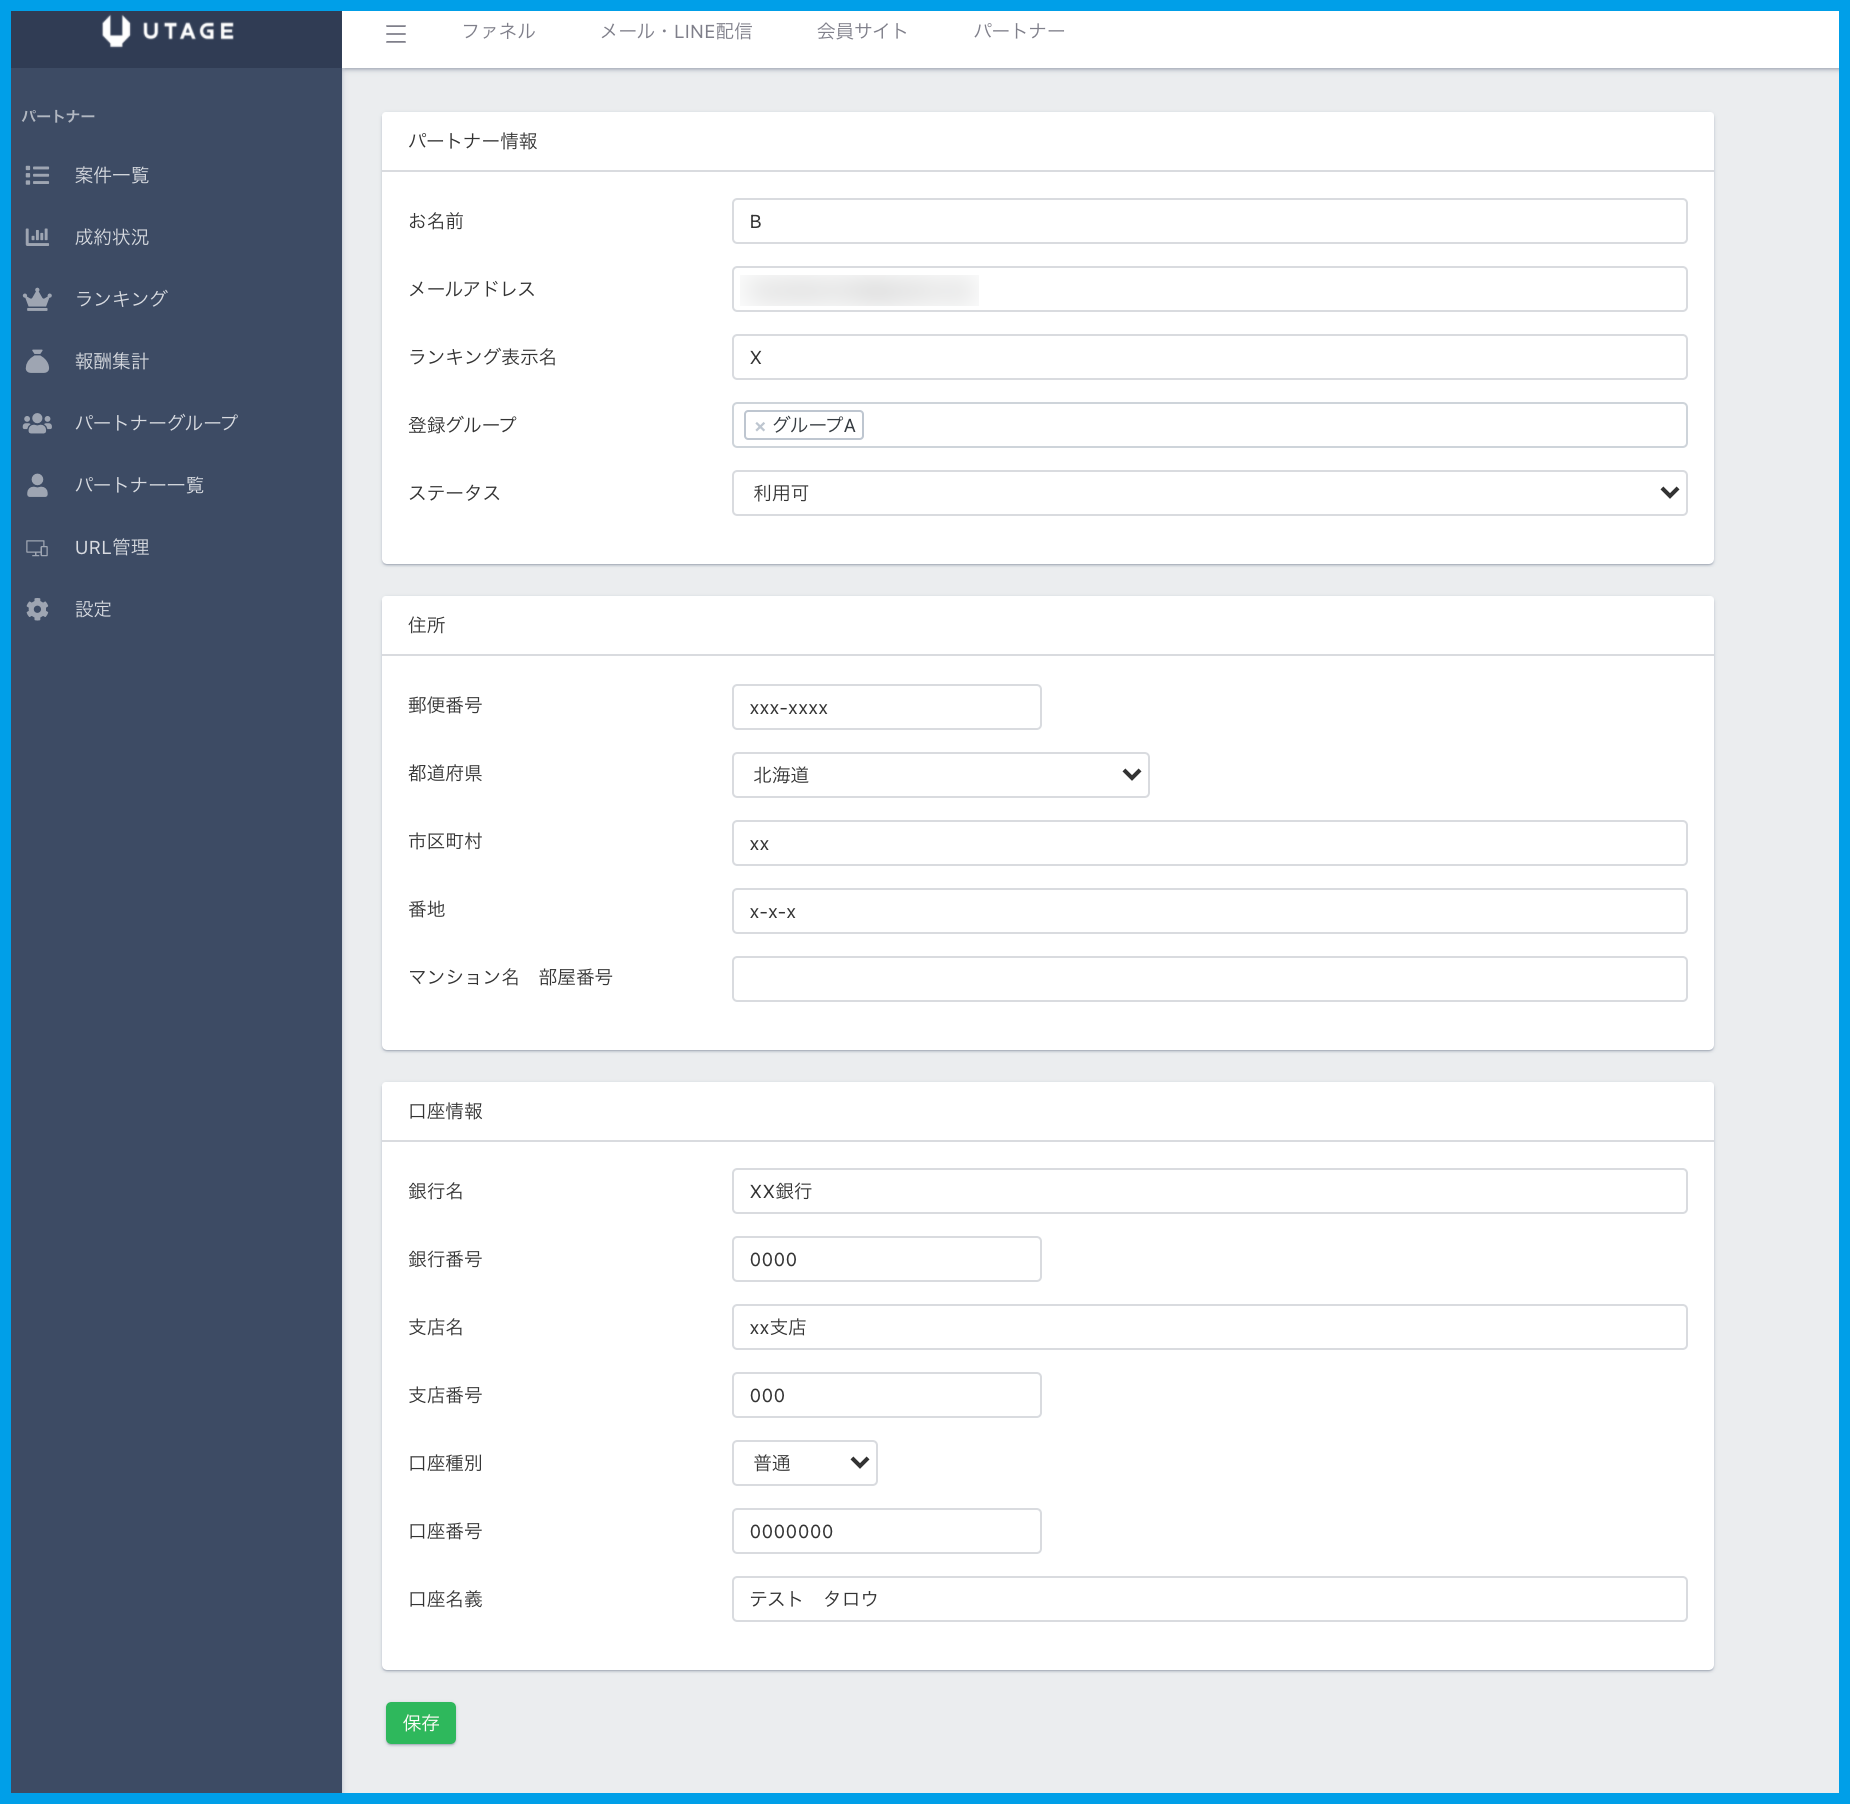Open the パートナーグループ group icon
Viewport: 1850px width, 1804px height.
[37, 423]
